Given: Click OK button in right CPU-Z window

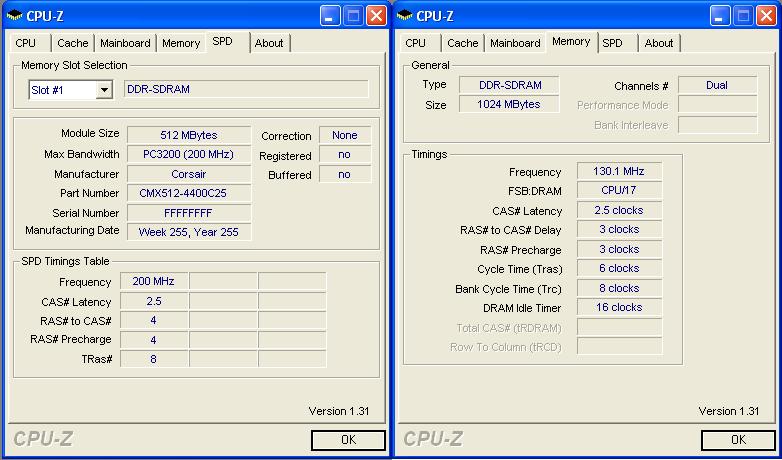Looking at the screenshot, I should pos(738,440).
